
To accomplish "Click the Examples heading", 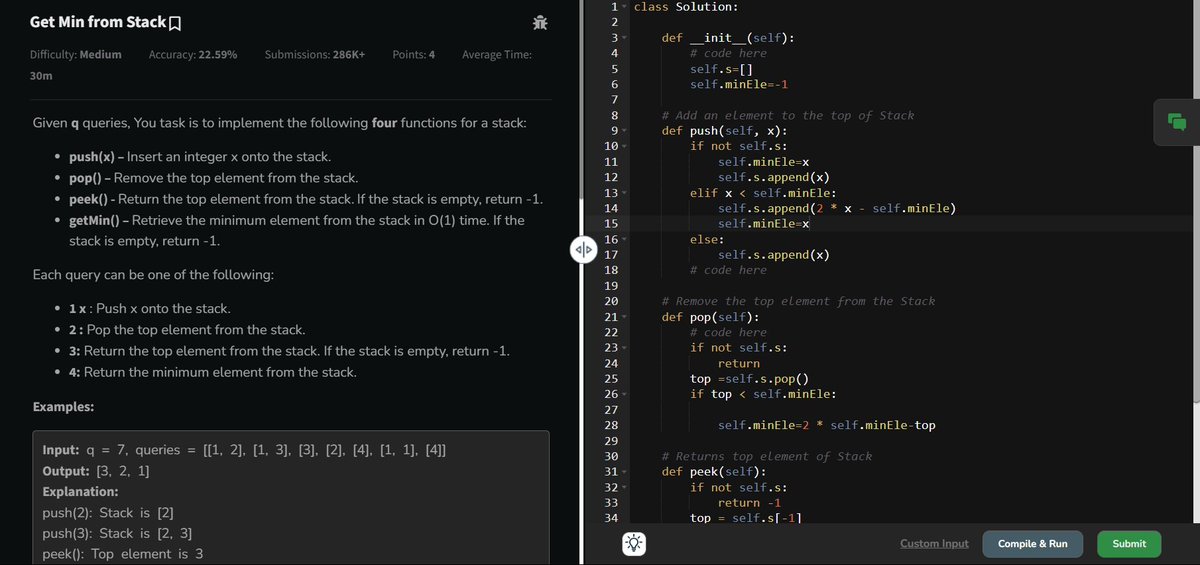I will point(63,407).
